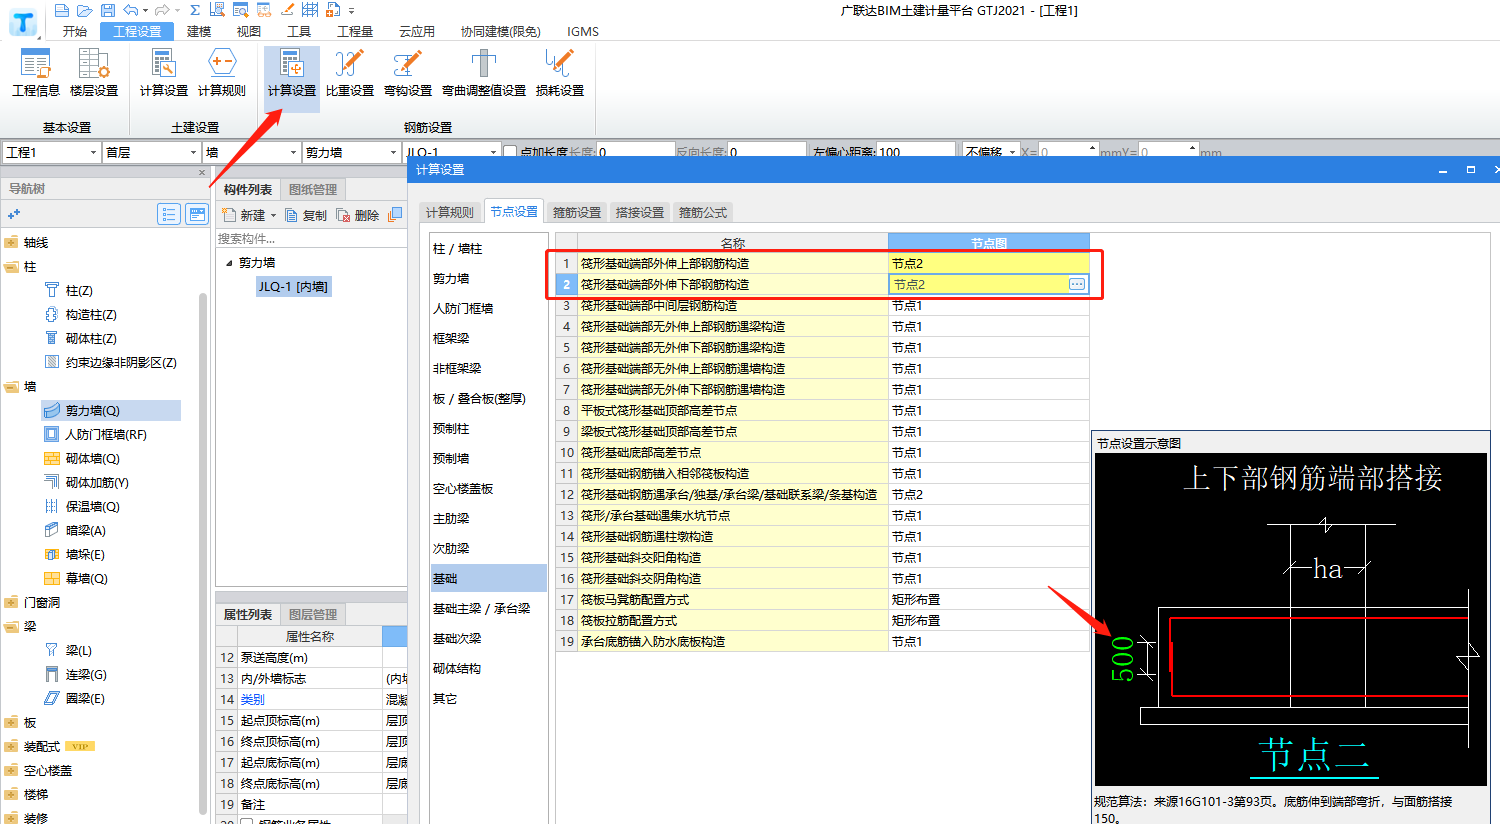Click the new file icon in quick access toolbar
Image resolution: width=1500 pixels, height=824 pixels.
pos(62,10)
